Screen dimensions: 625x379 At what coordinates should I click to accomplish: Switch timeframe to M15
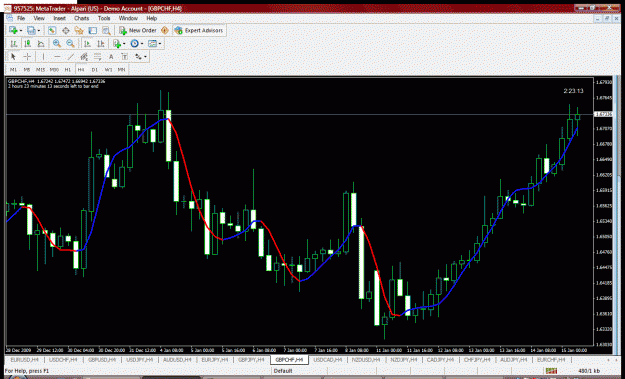[40, 69]
